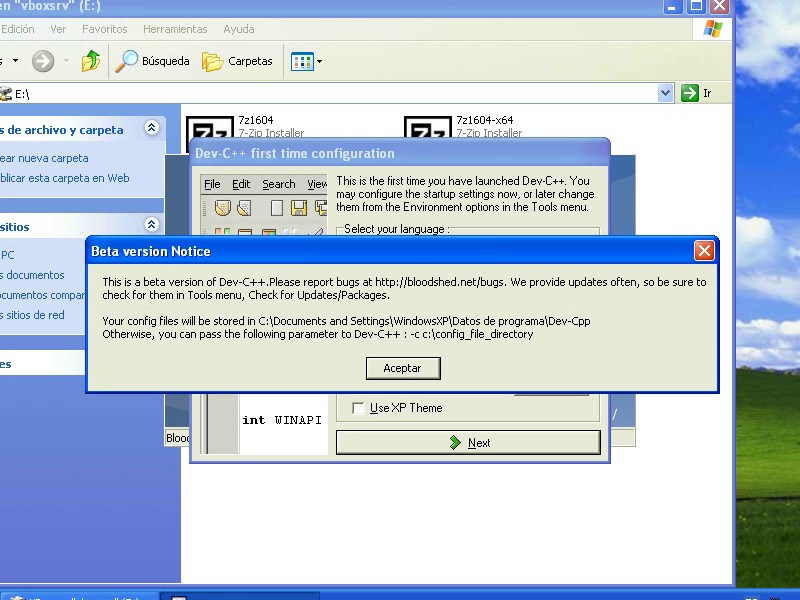The height and width of the screenshot is (600, 800).
Task: Open the Favoritos menu in Explorer
Action: (105, 29)
